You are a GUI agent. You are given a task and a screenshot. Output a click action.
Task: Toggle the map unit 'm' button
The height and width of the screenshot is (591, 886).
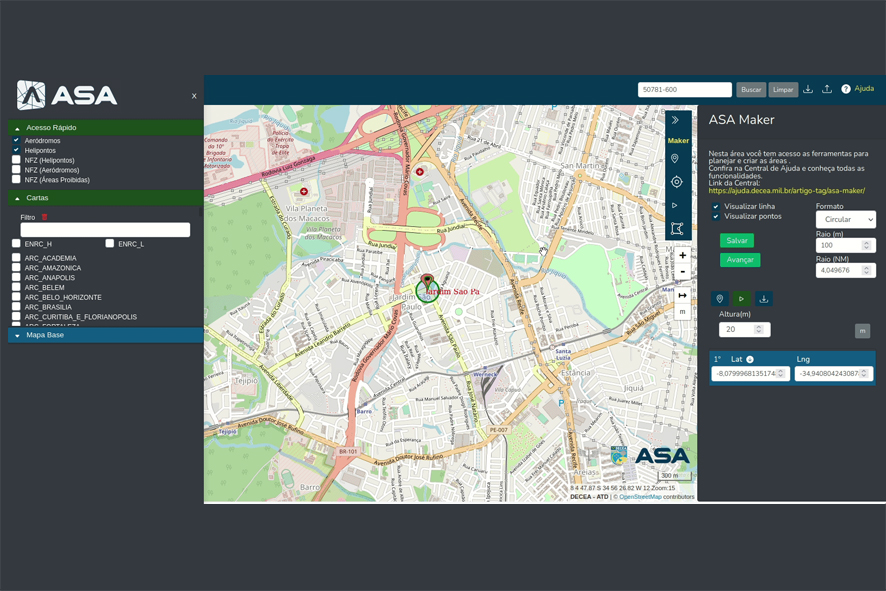[683, 312]
